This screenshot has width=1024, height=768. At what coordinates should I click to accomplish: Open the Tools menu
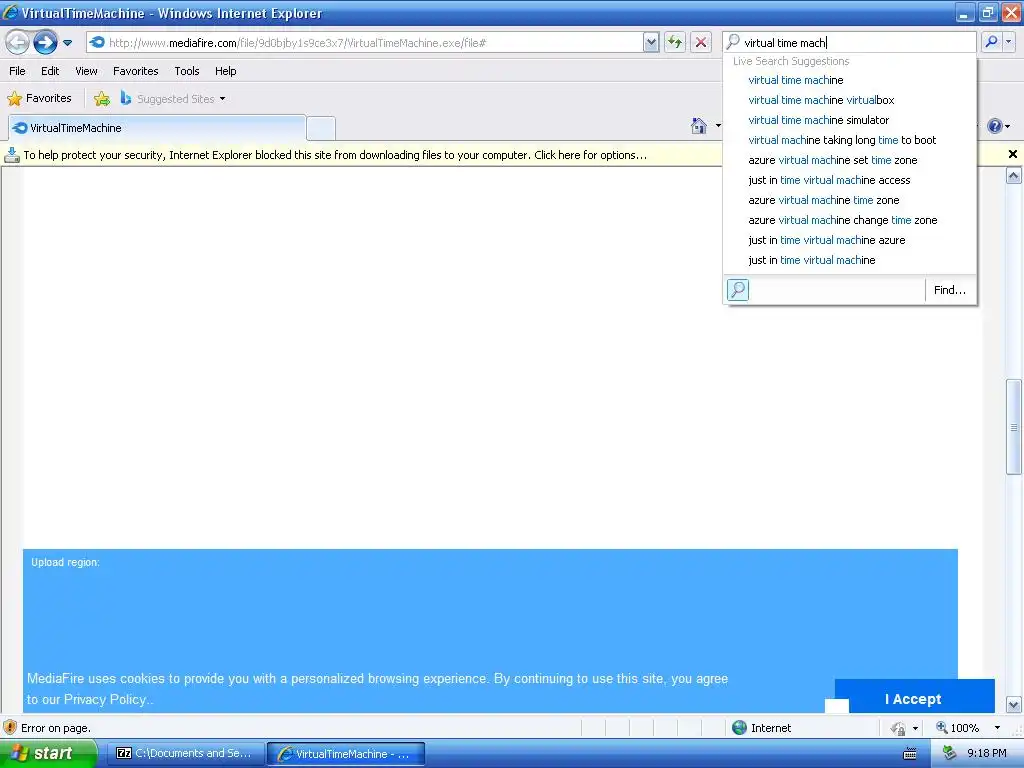187,71
